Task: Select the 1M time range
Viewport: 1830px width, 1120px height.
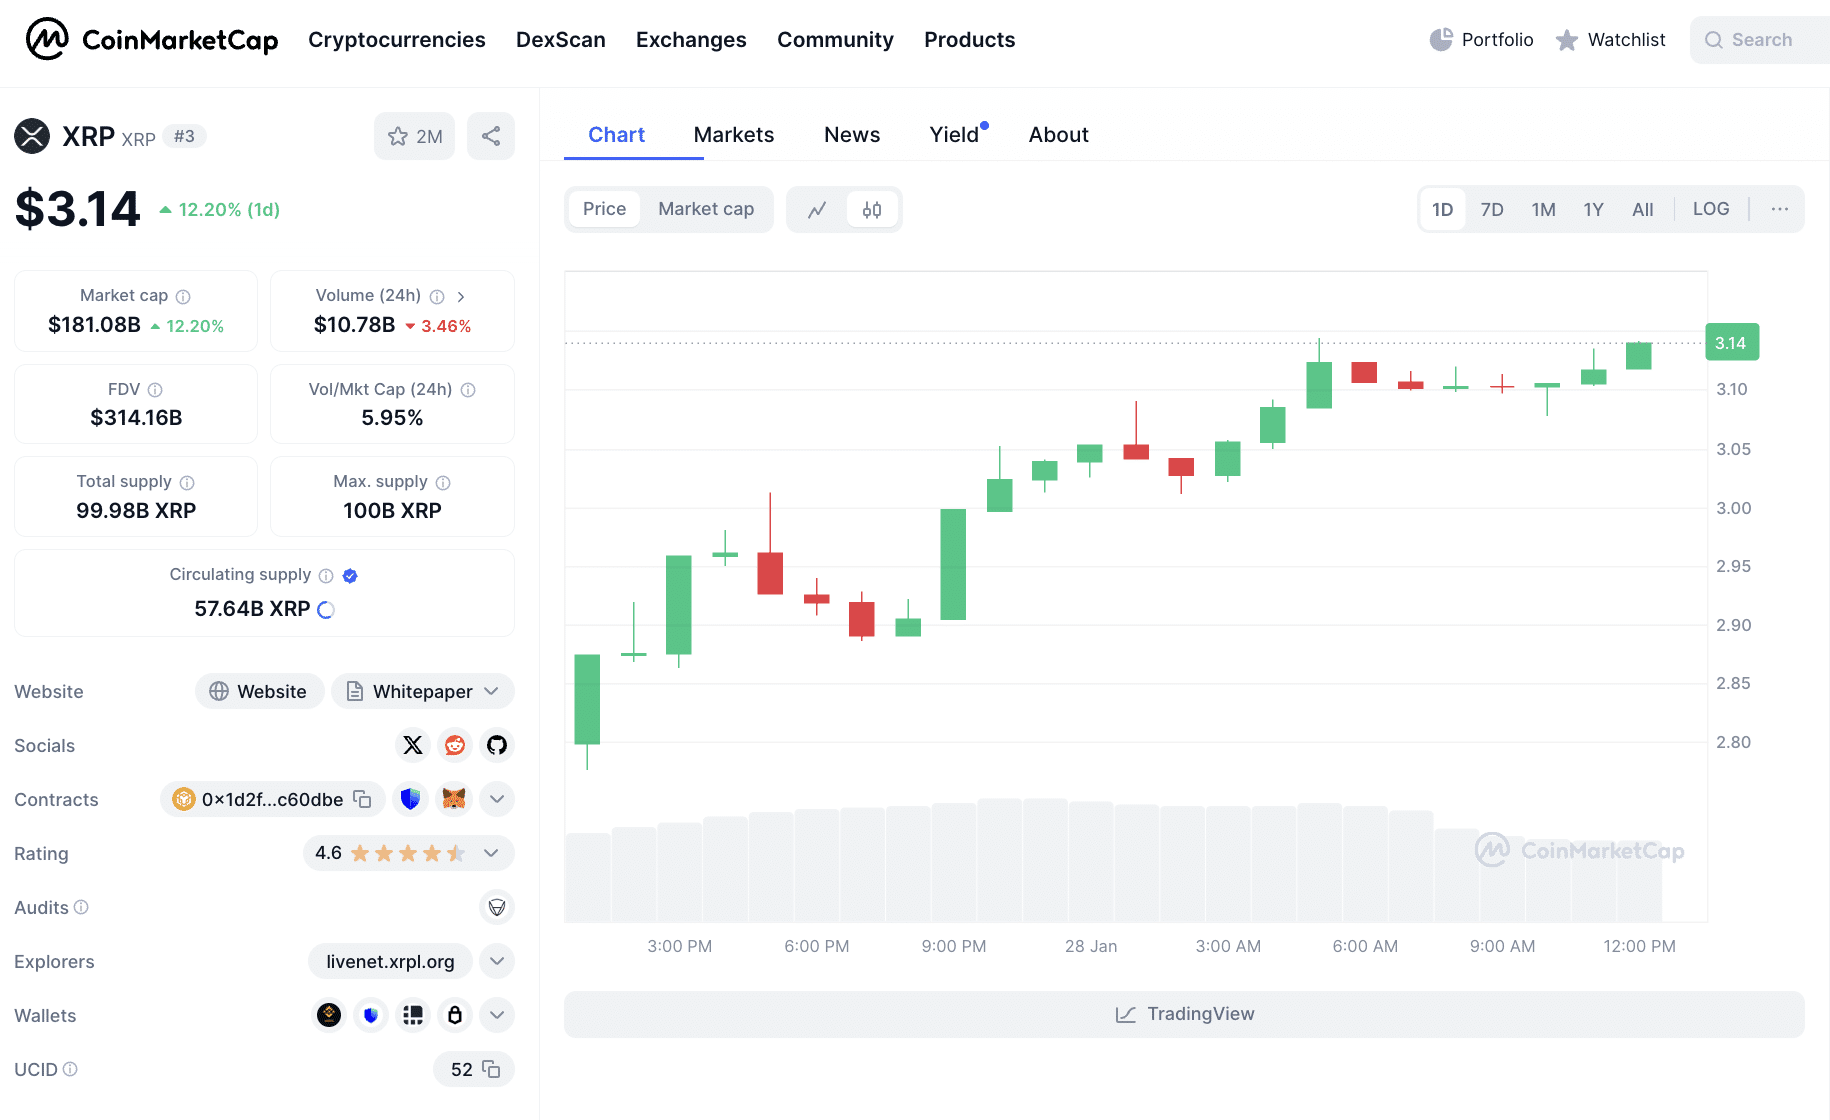Action: click(x=1543, y=210)
